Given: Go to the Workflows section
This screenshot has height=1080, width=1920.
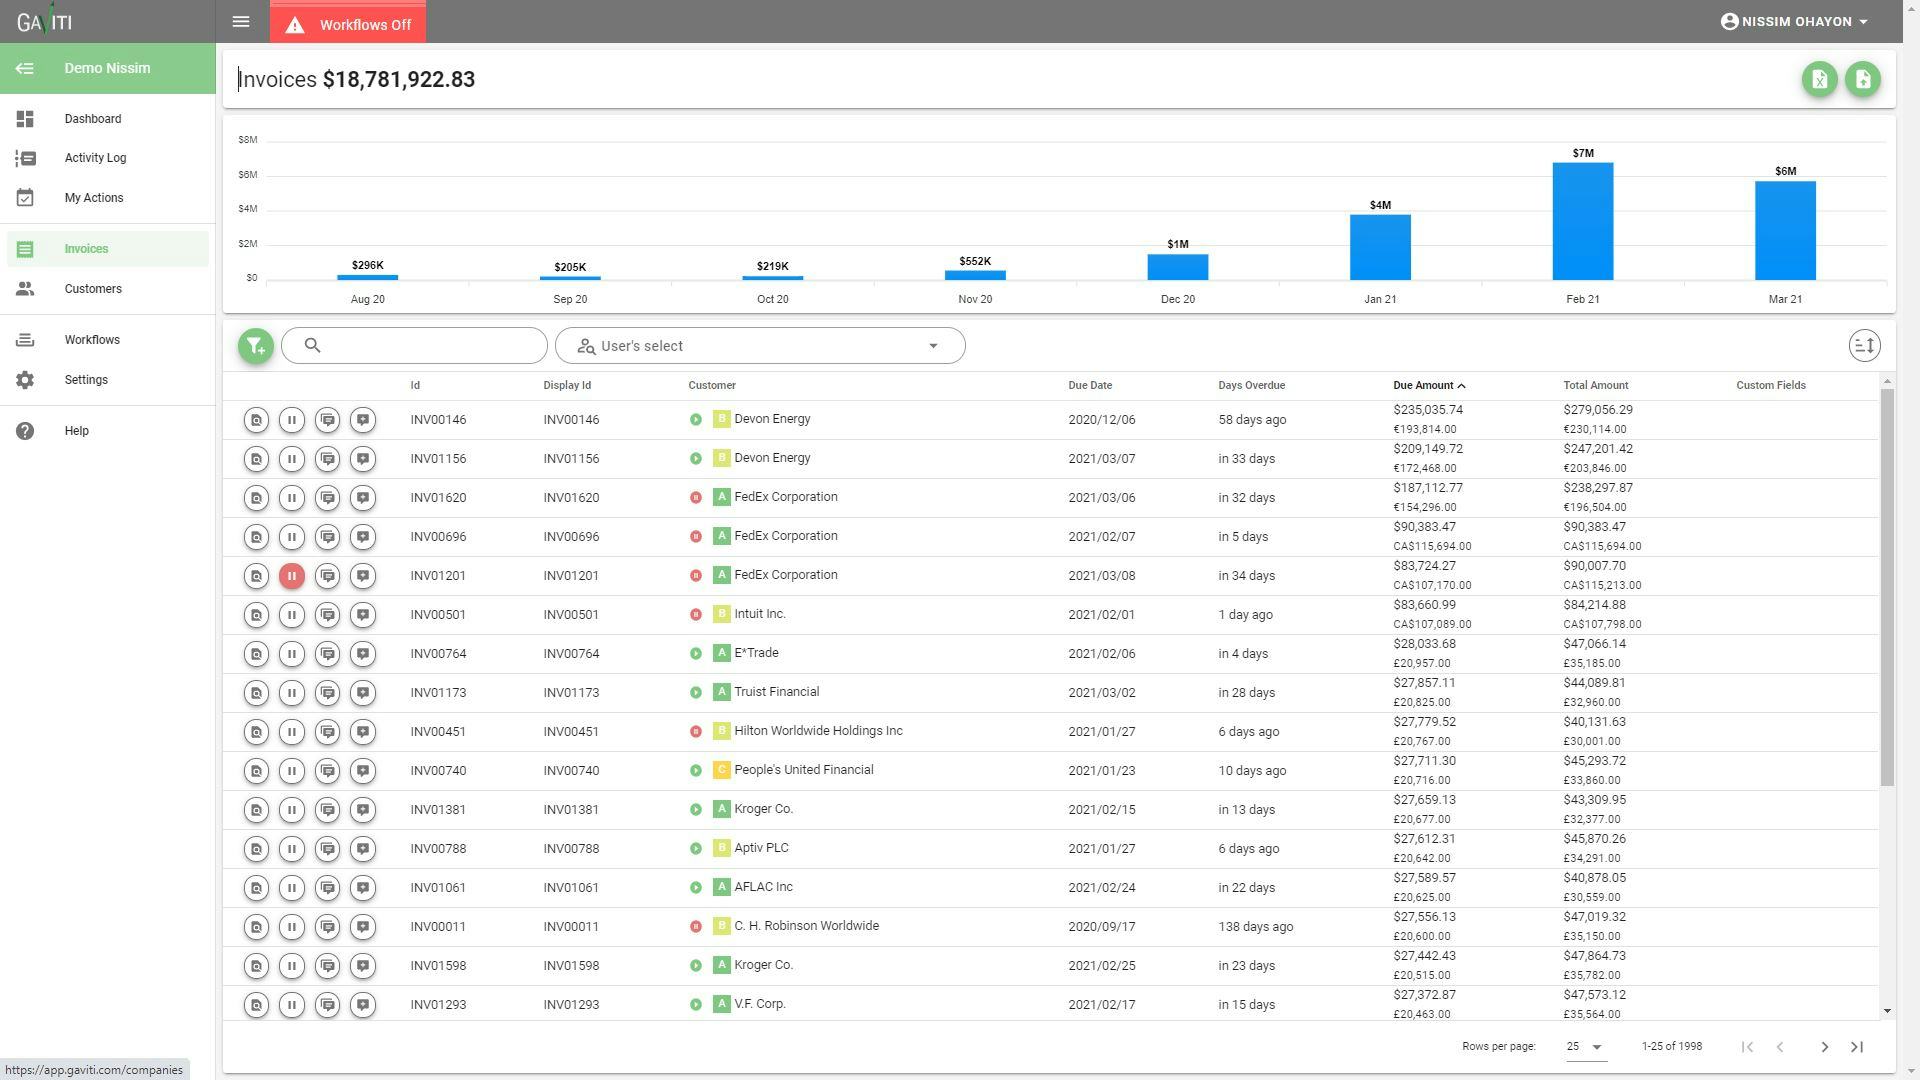Looking at the screenshot, I should (x=92, y=340).
